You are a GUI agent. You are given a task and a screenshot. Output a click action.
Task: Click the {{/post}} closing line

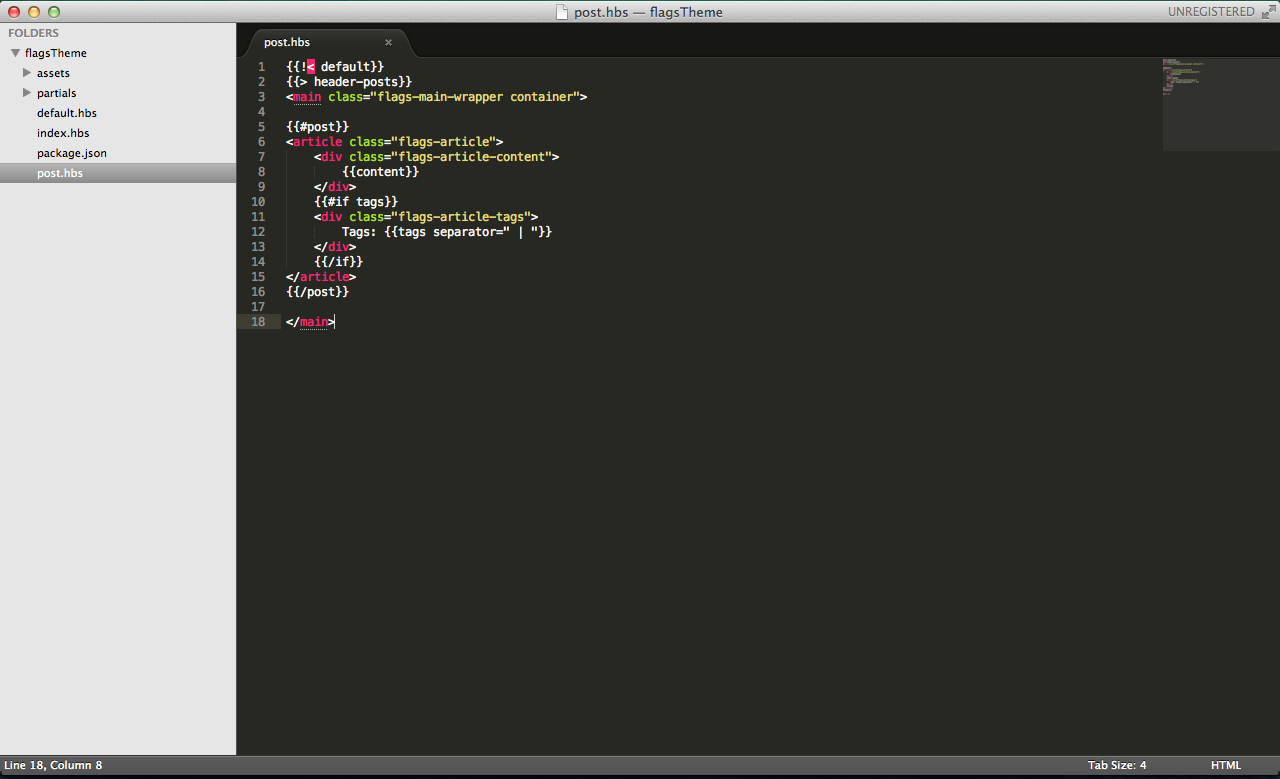tap(317, 291)
